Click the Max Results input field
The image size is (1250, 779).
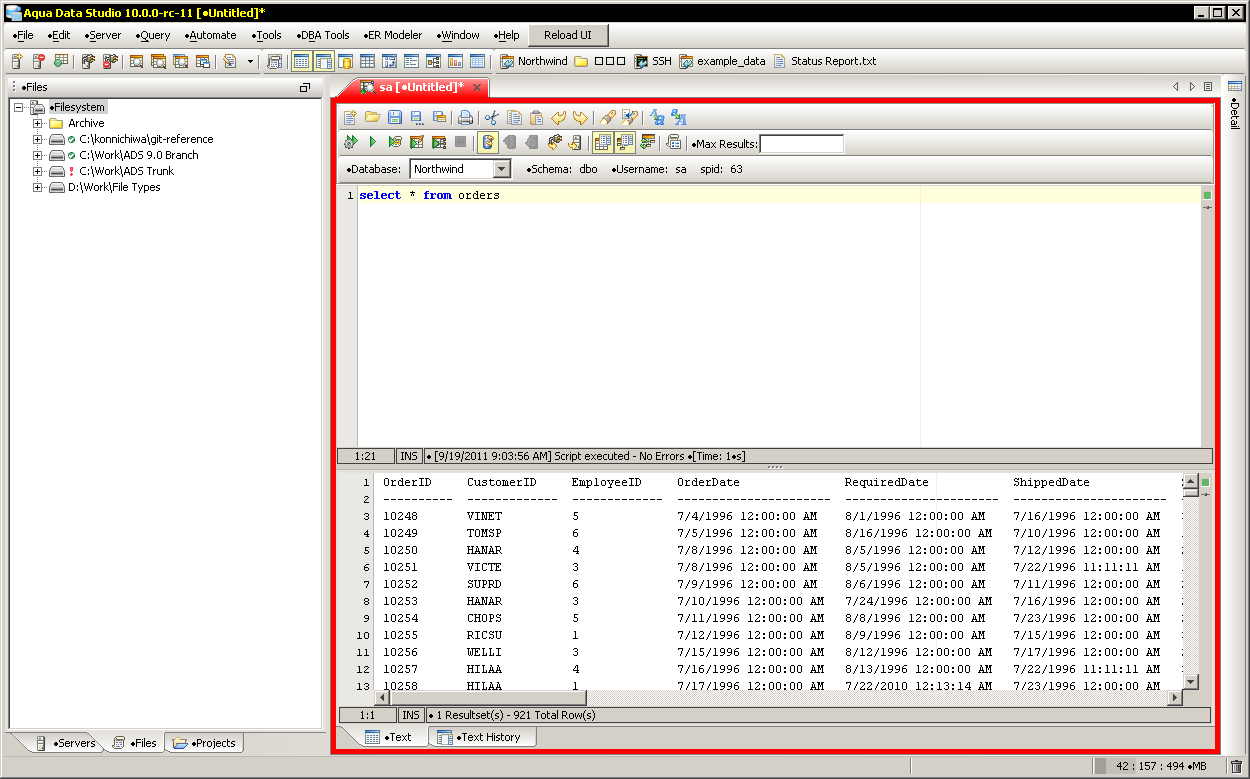(x=802, y=144)
